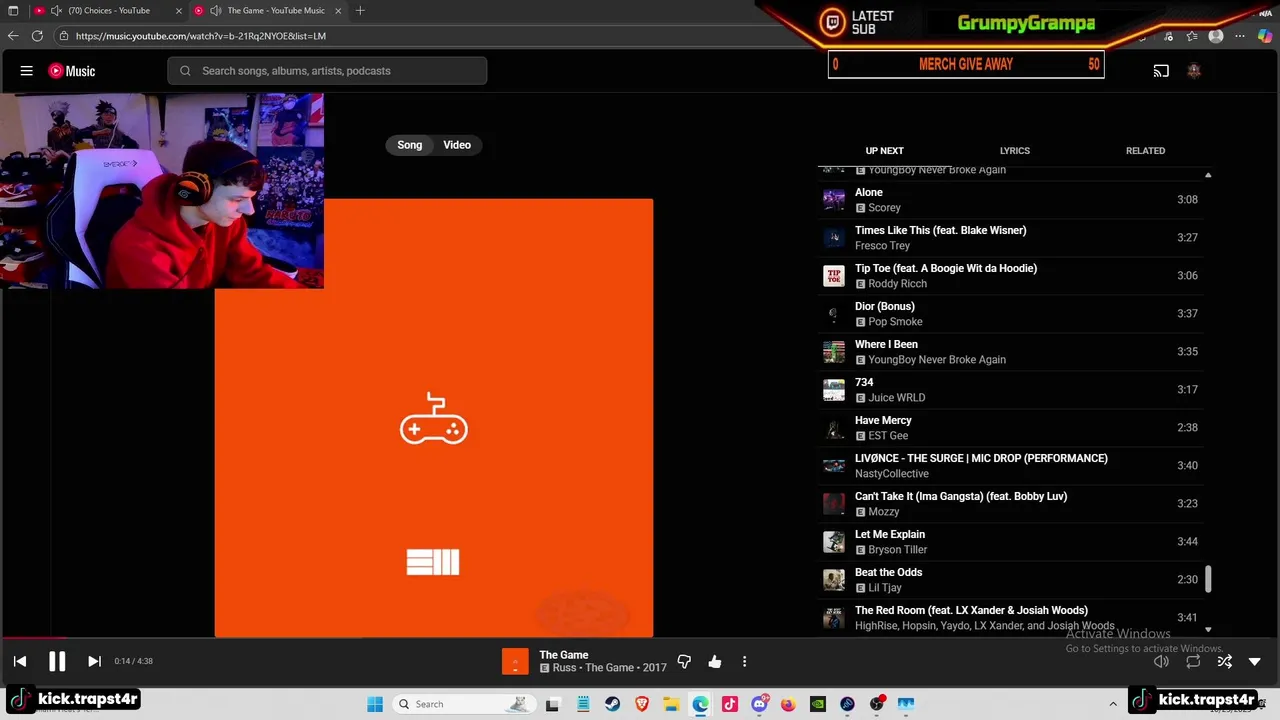Play Times Like This by Fresco Trey

pos(1010,238)
